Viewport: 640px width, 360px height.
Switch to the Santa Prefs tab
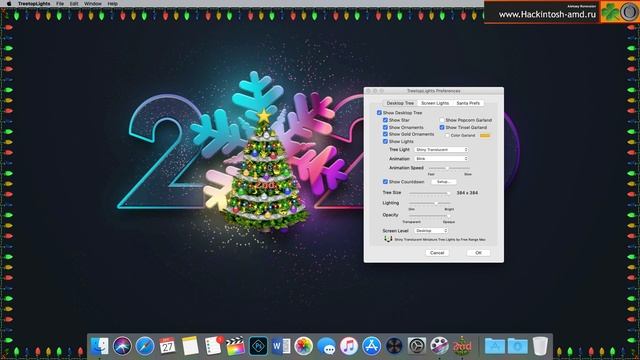click(468, 103)
